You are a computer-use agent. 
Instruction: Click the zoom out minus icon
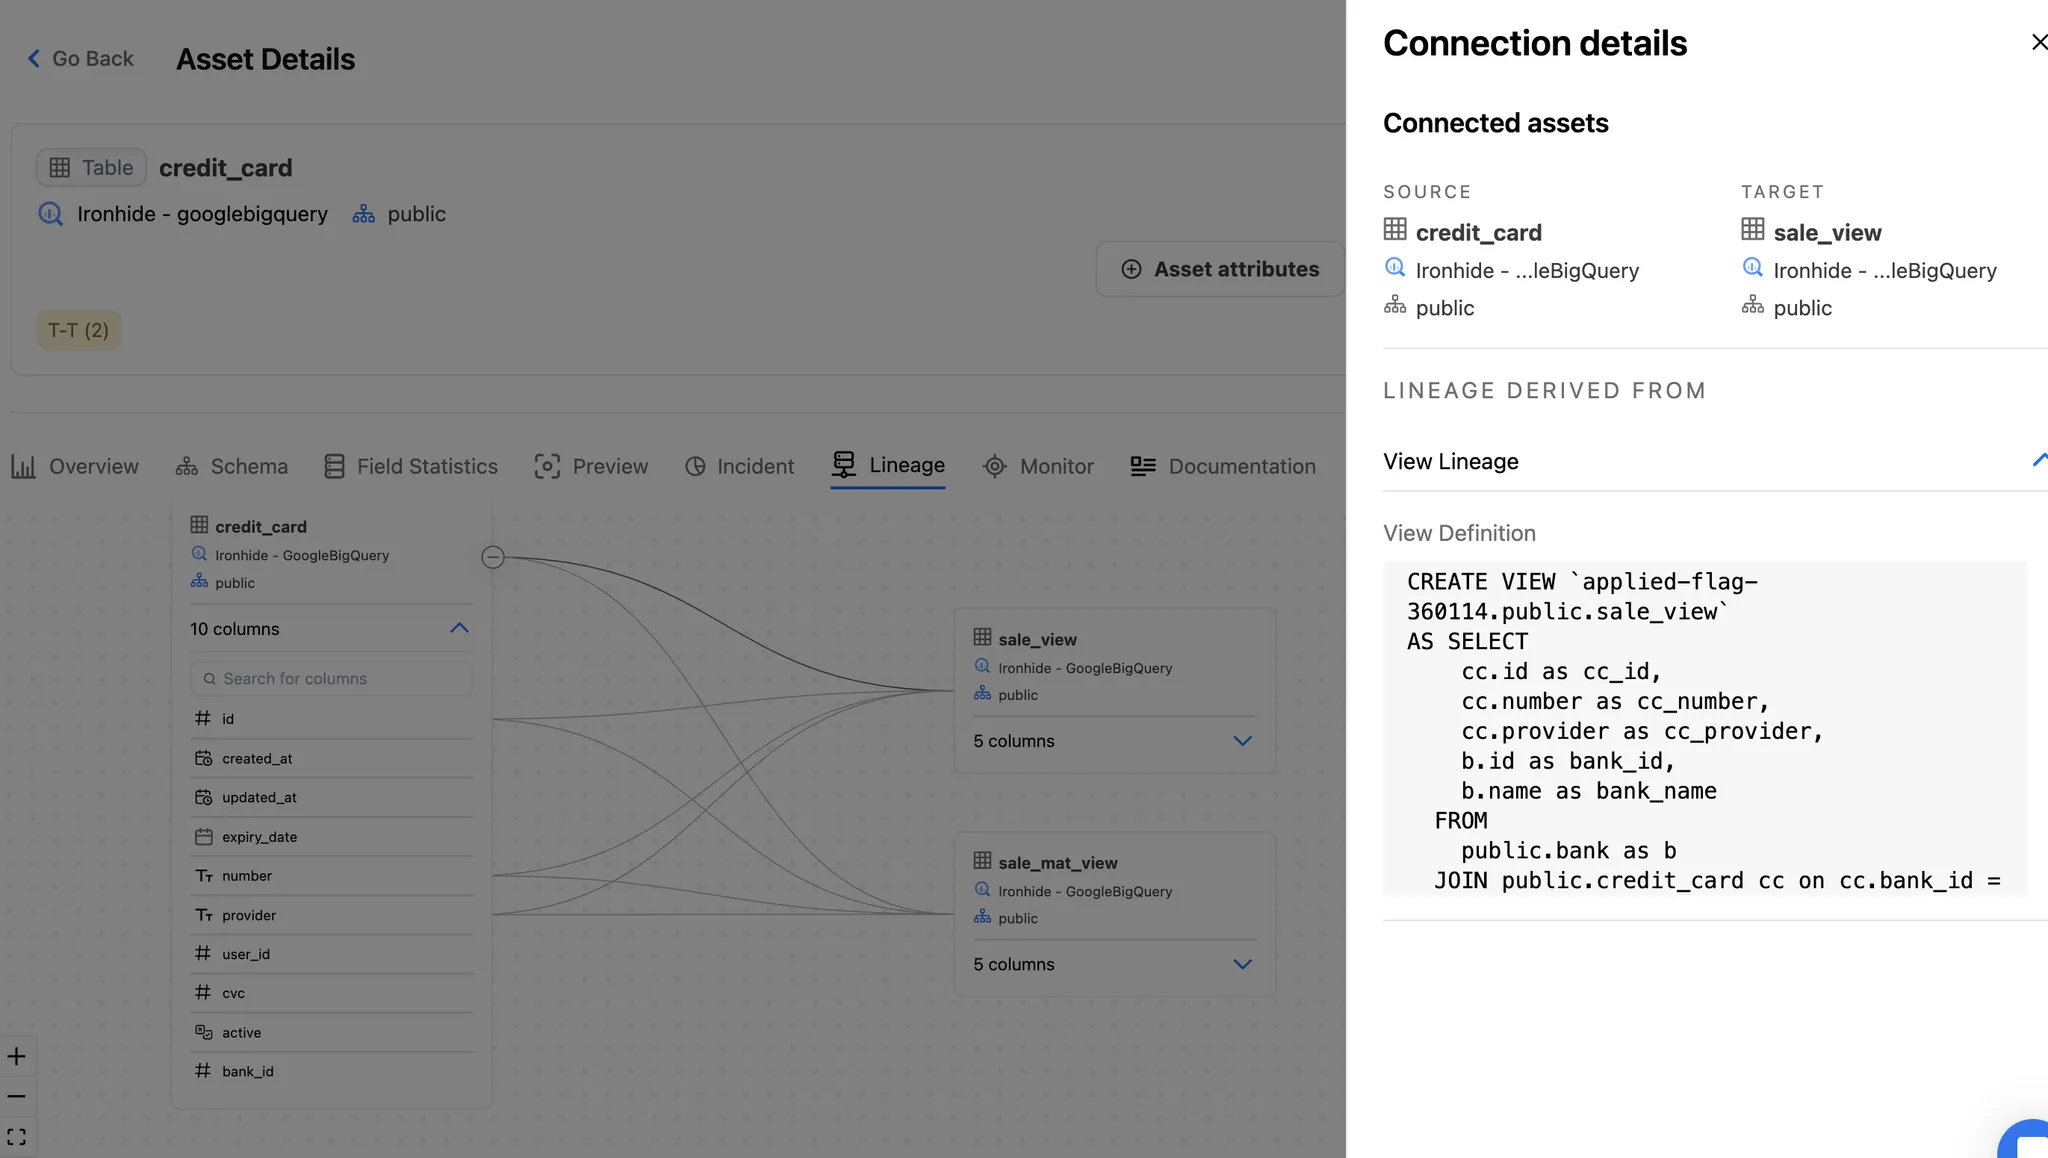tap(17, 1097)
